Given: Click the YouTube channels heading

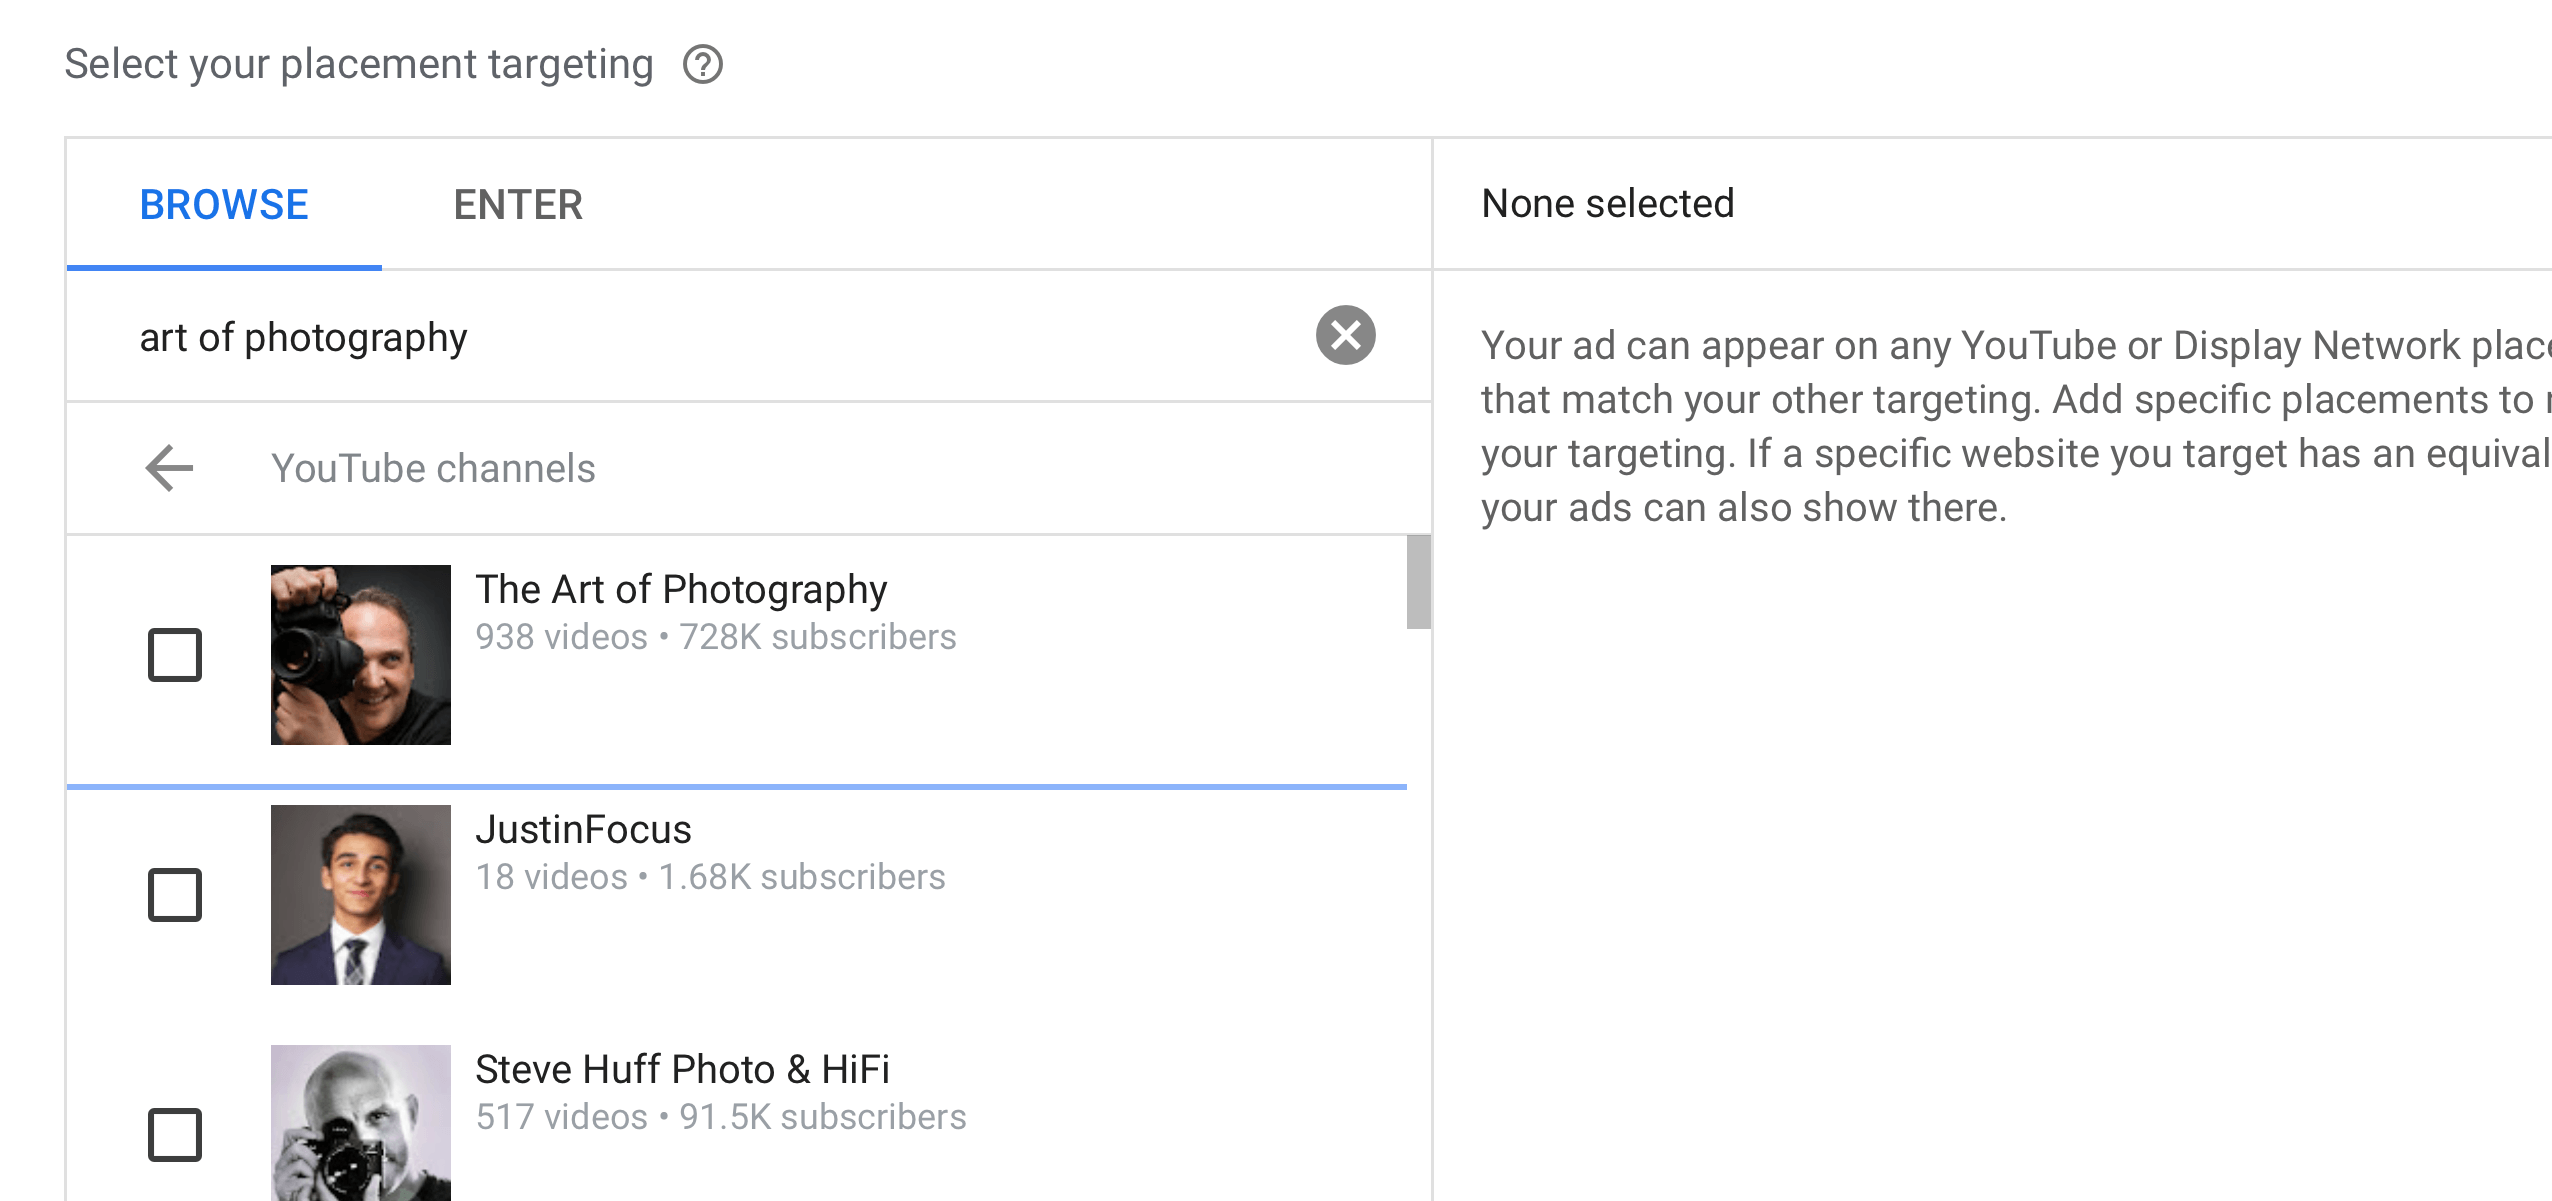Looking at the screenshot, I should 433,468.
